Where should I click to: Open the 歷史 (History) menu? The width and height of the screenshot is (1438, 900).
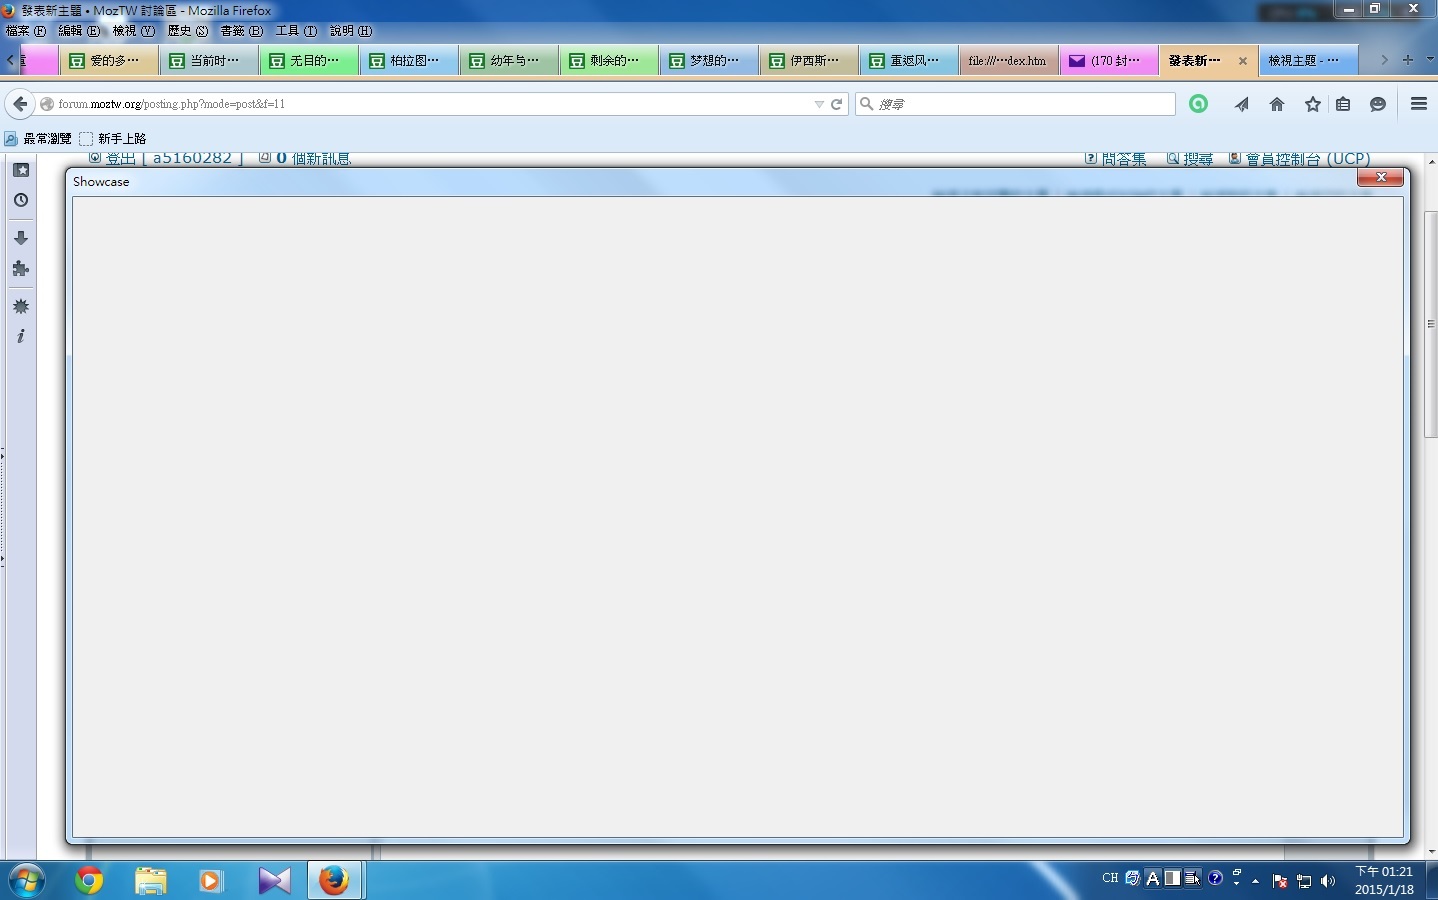click(x=188, y=31)
